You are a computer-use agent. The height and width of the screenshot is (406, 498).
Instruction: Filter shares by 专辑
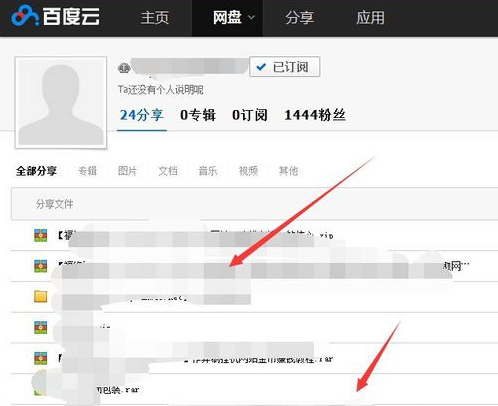tap(87, 171)
